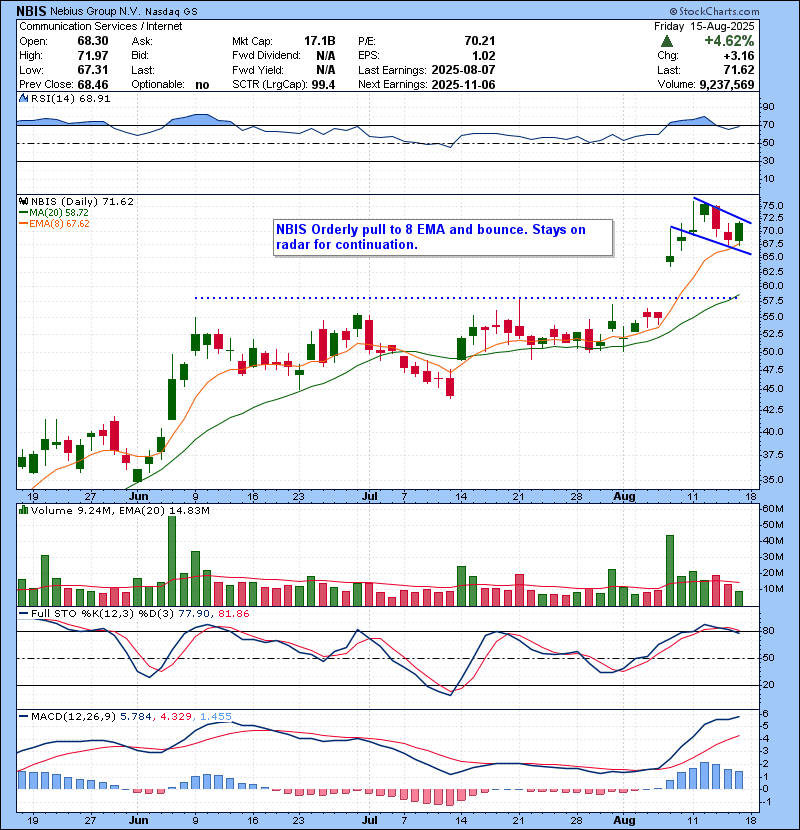
Task: Click the stochastic %D value 81.86
Action: (233, 614)
